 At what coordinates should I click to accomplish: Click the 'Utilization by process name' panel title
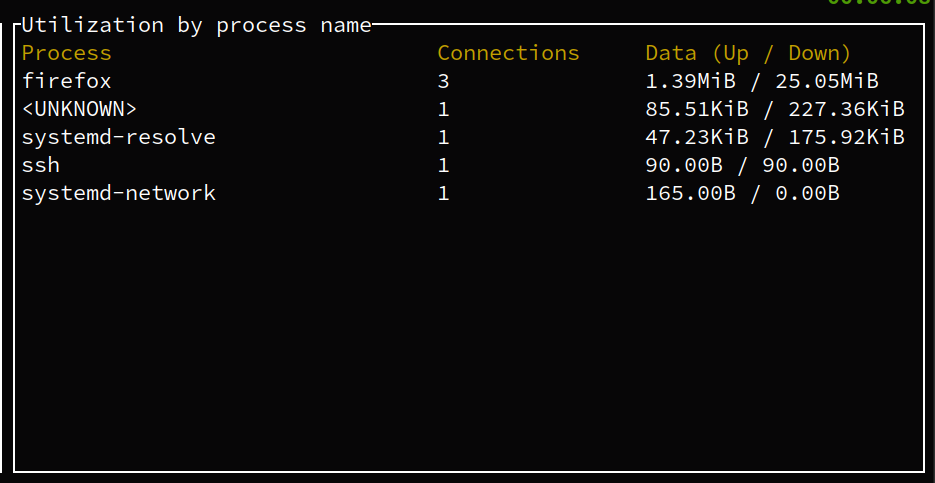click(196, 26)
